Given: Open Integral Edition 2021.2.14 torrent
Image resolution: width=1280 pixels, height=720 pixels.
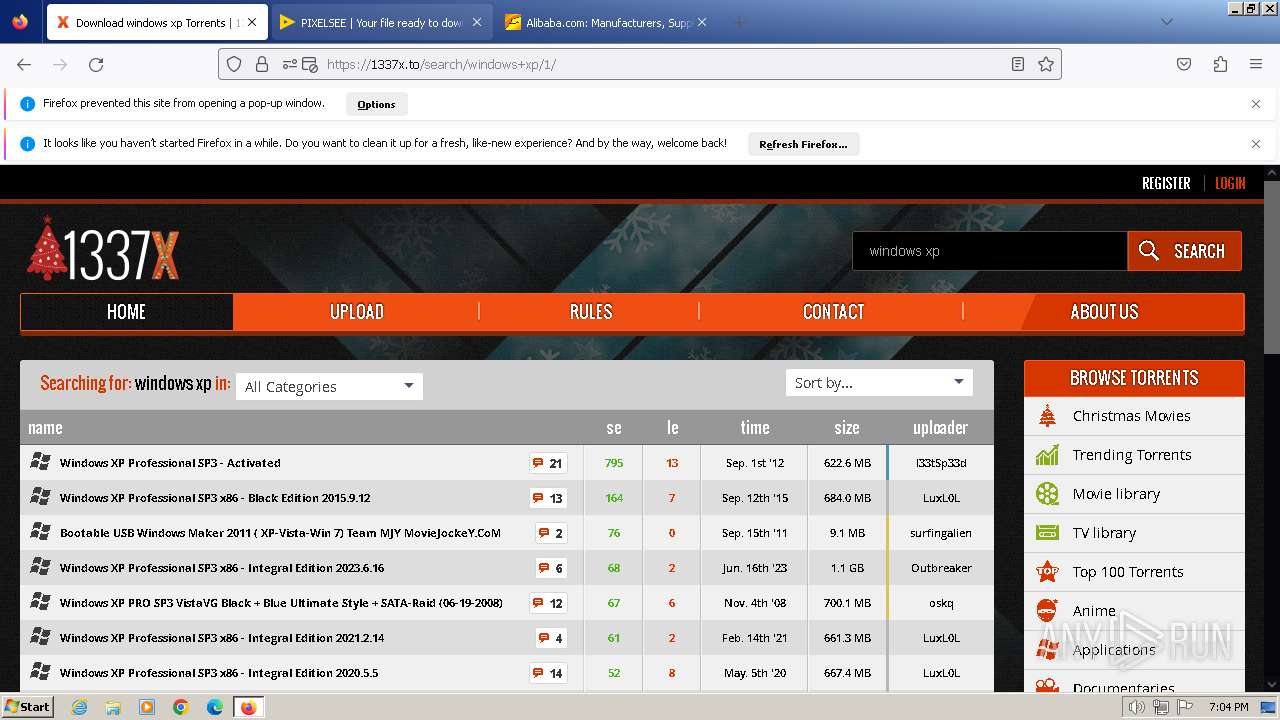Looking at the screenshot, I should coord(222,638).
